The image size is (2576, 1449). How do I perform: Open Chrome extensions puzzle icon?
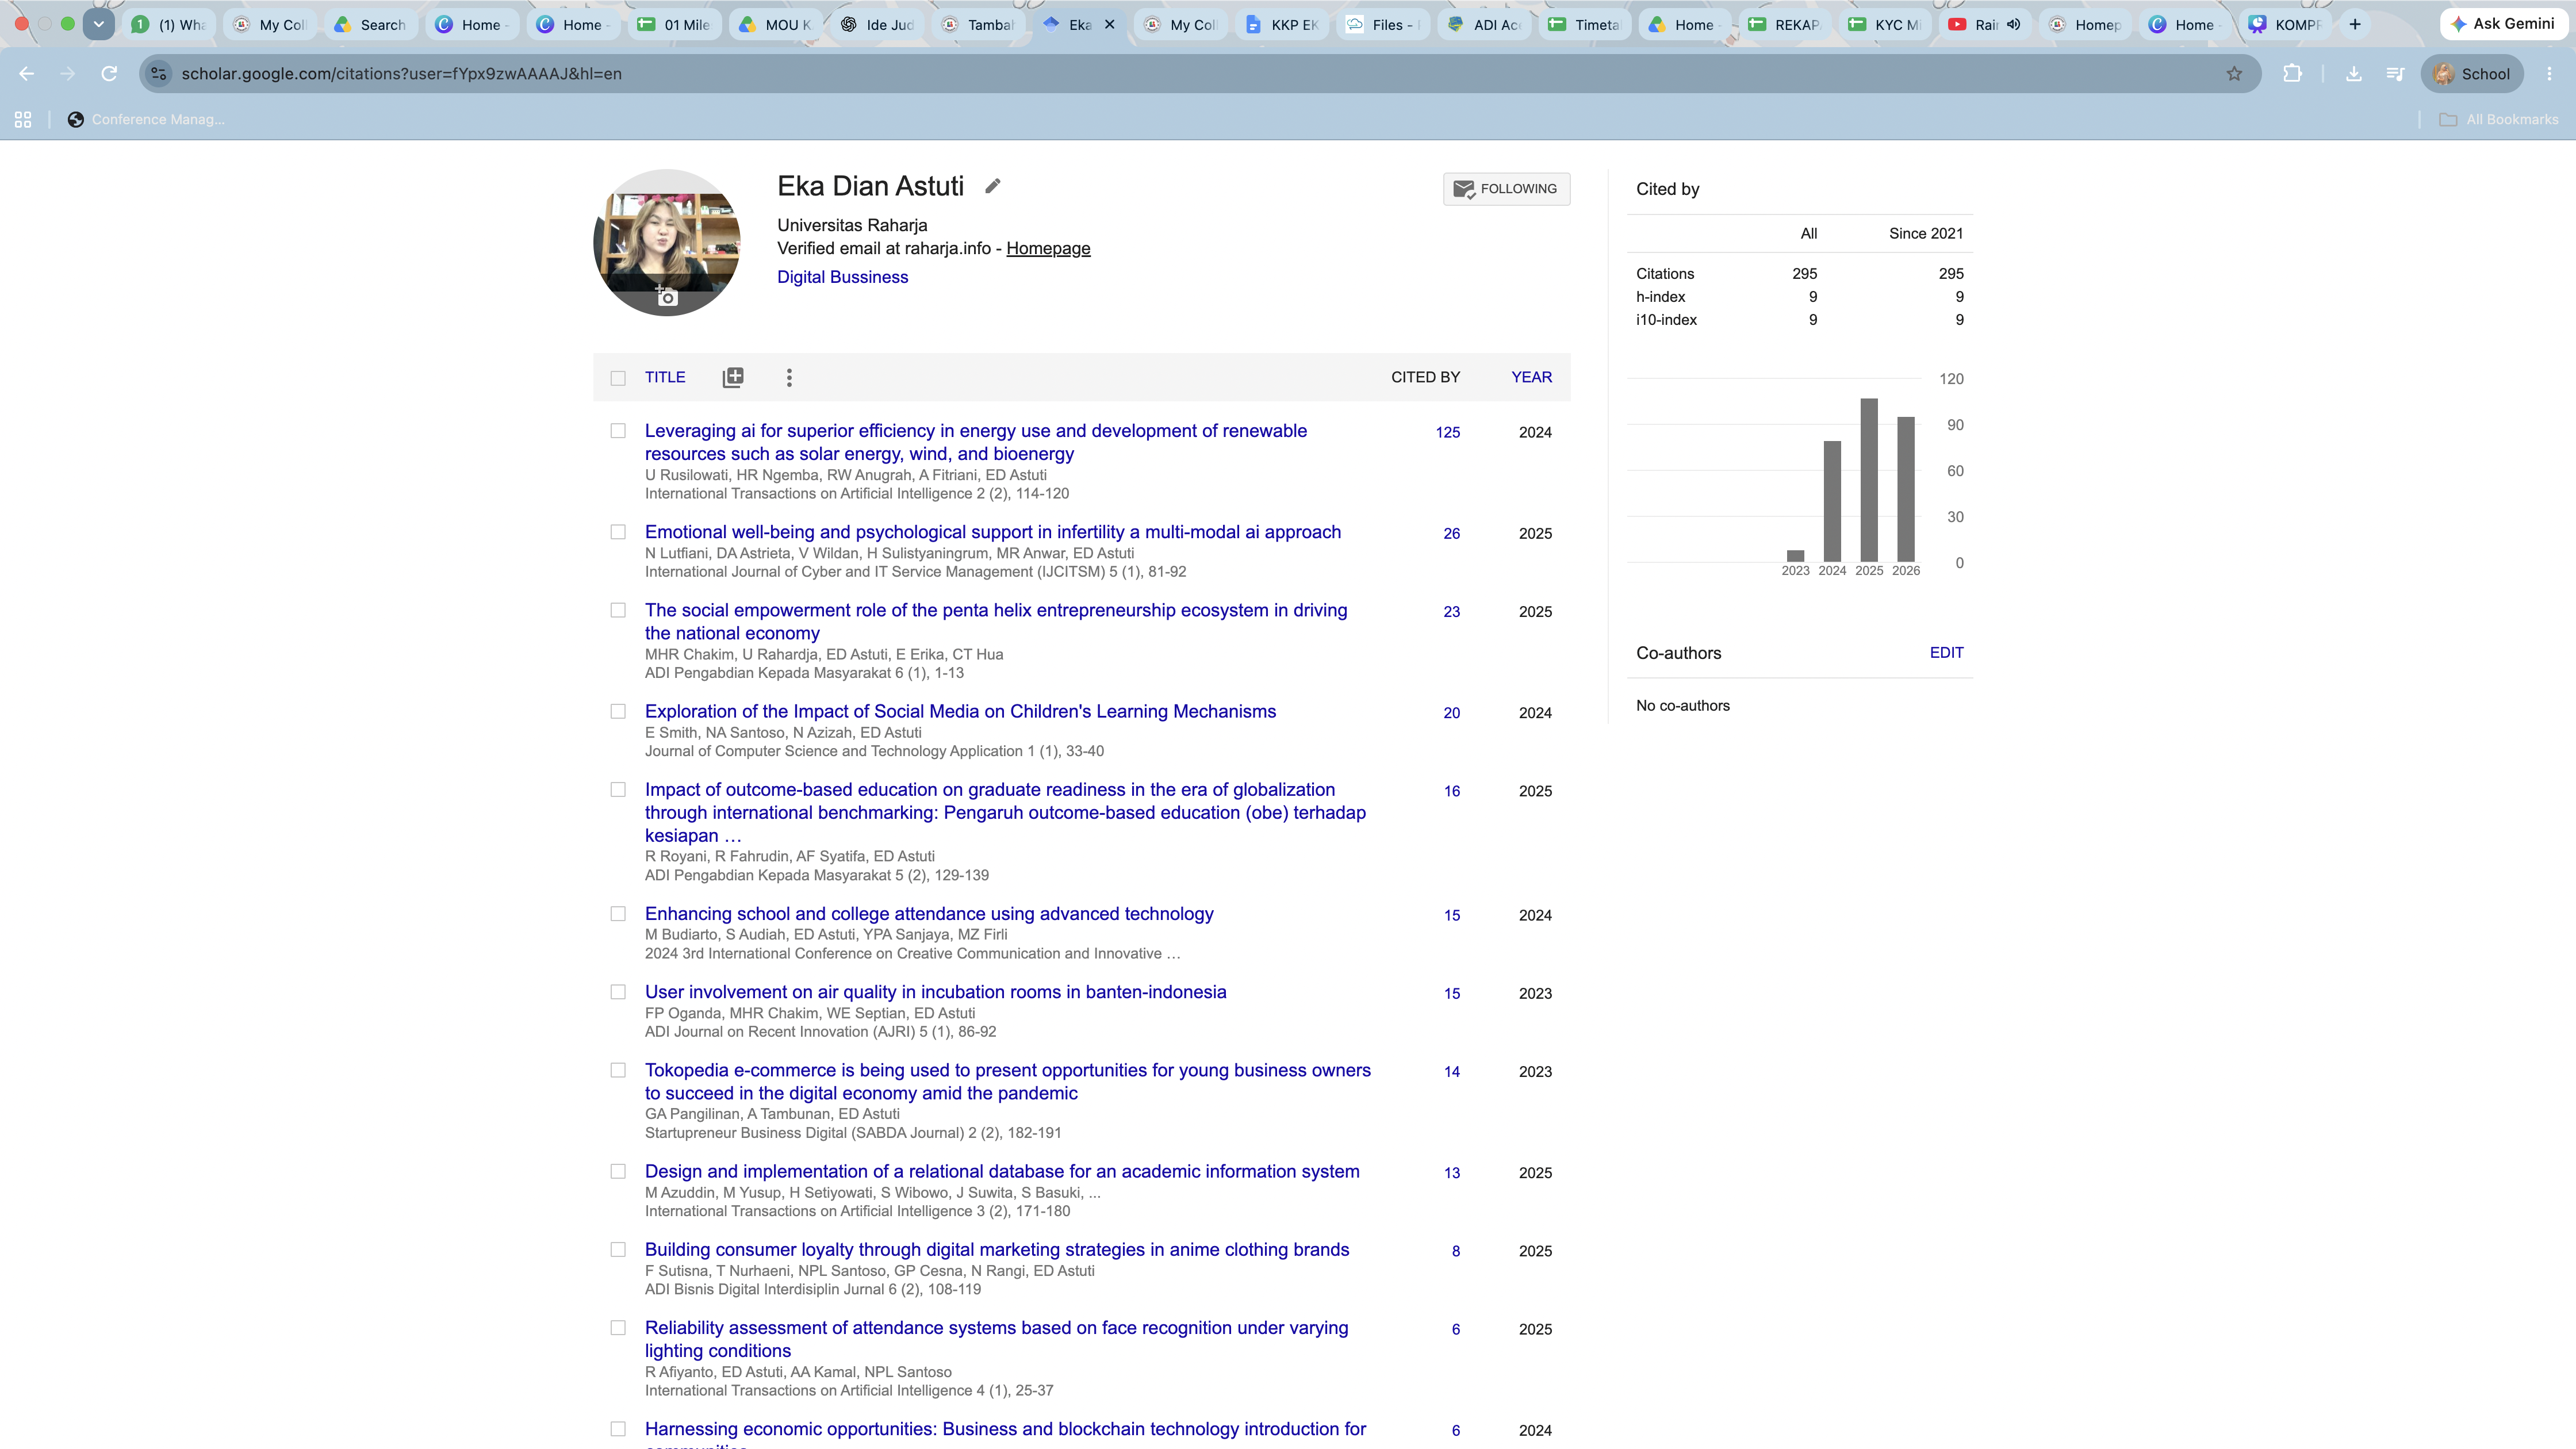click(2292, 74)
